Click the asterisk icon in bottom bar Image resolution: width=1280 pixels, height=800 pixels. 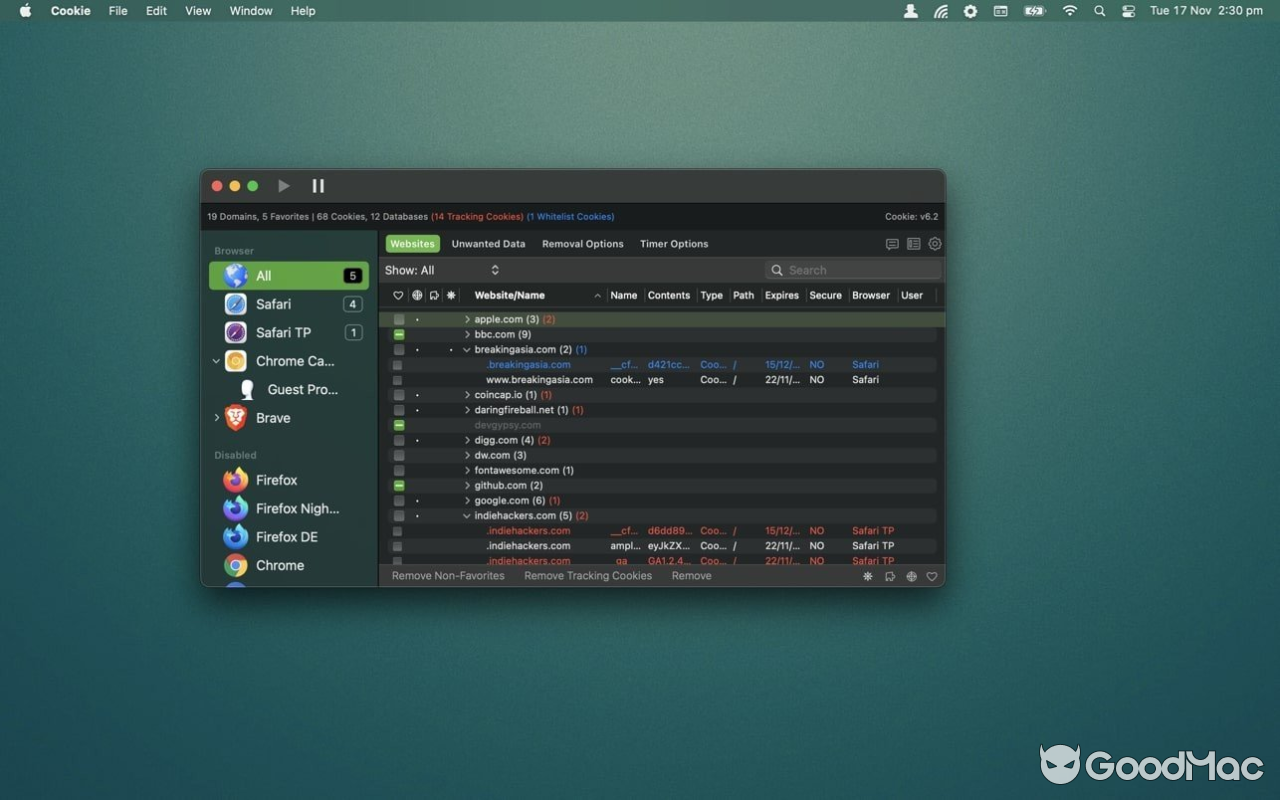point(867,576)
